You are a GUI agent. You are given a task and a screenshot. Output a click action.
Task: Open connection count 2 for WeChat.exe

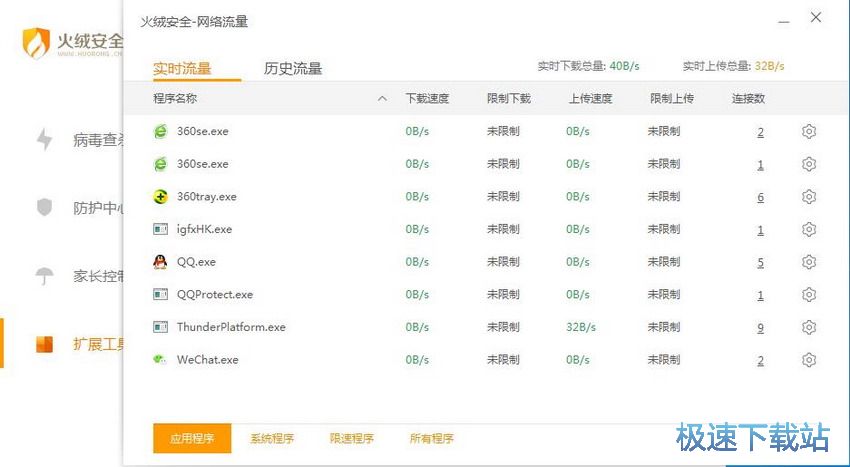(761, 360)
